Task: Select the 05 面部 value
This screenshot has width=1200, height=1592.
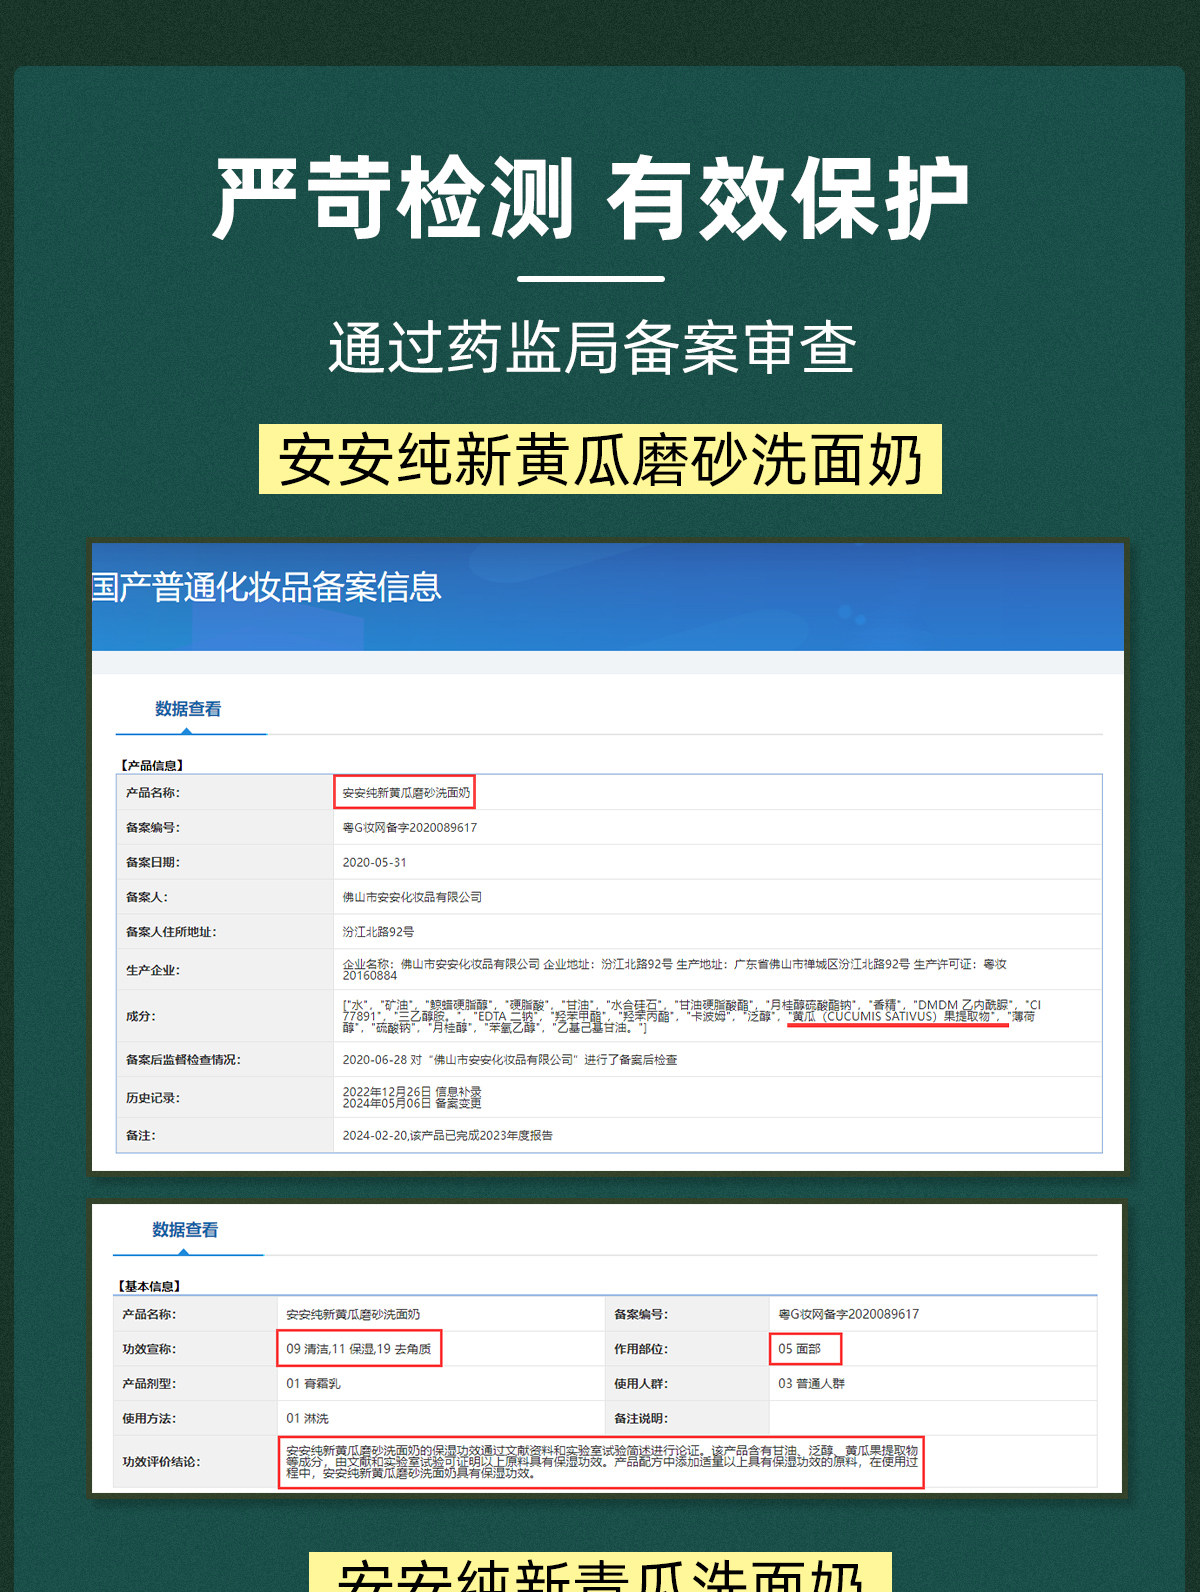Action: 800,1349
